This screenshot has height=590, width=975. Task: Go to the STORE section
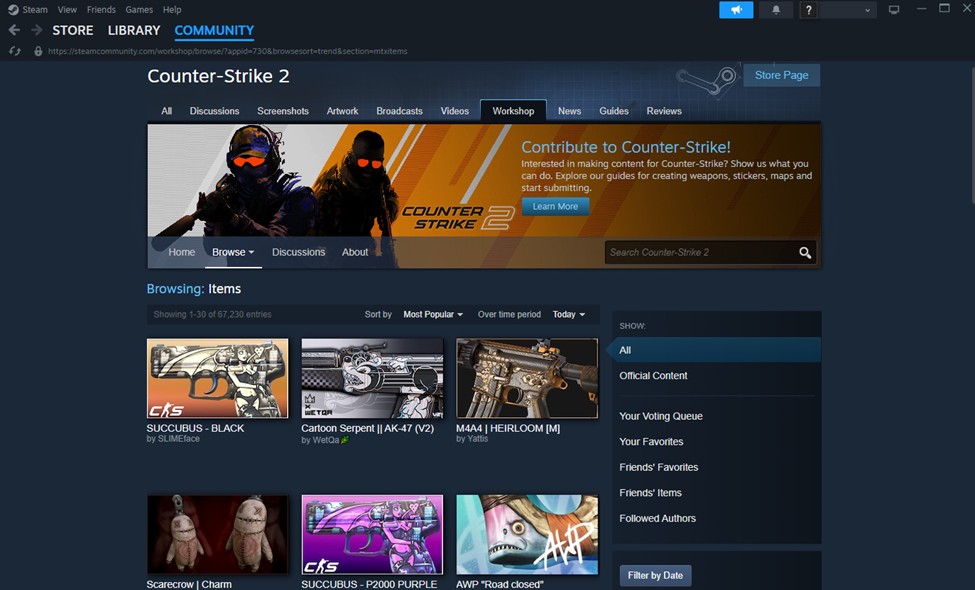pos(73,30)
